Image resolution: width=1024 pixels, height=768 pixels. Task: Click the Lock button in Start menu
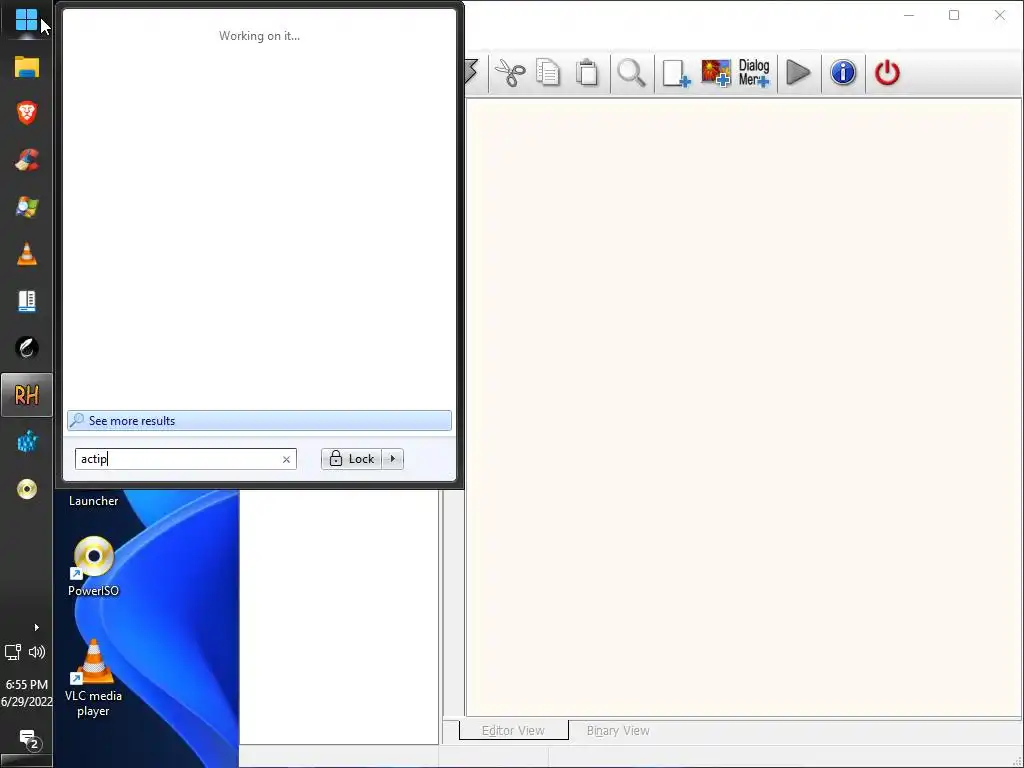click(351, 458)
